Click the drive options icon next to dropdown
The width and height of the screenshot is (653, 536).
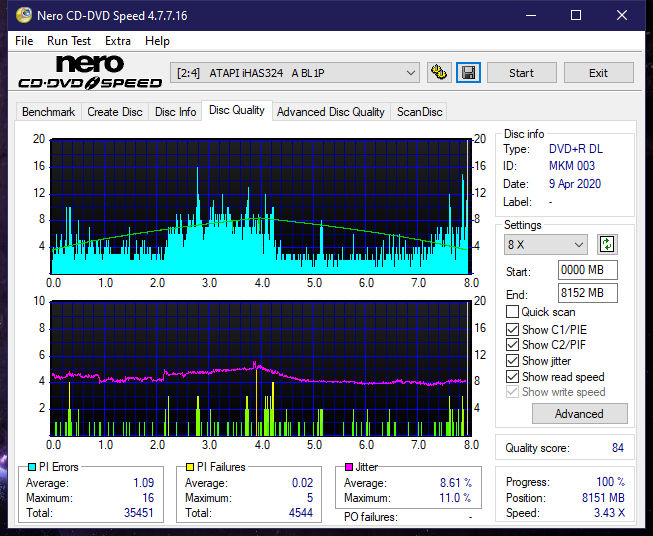click(439, 73)
